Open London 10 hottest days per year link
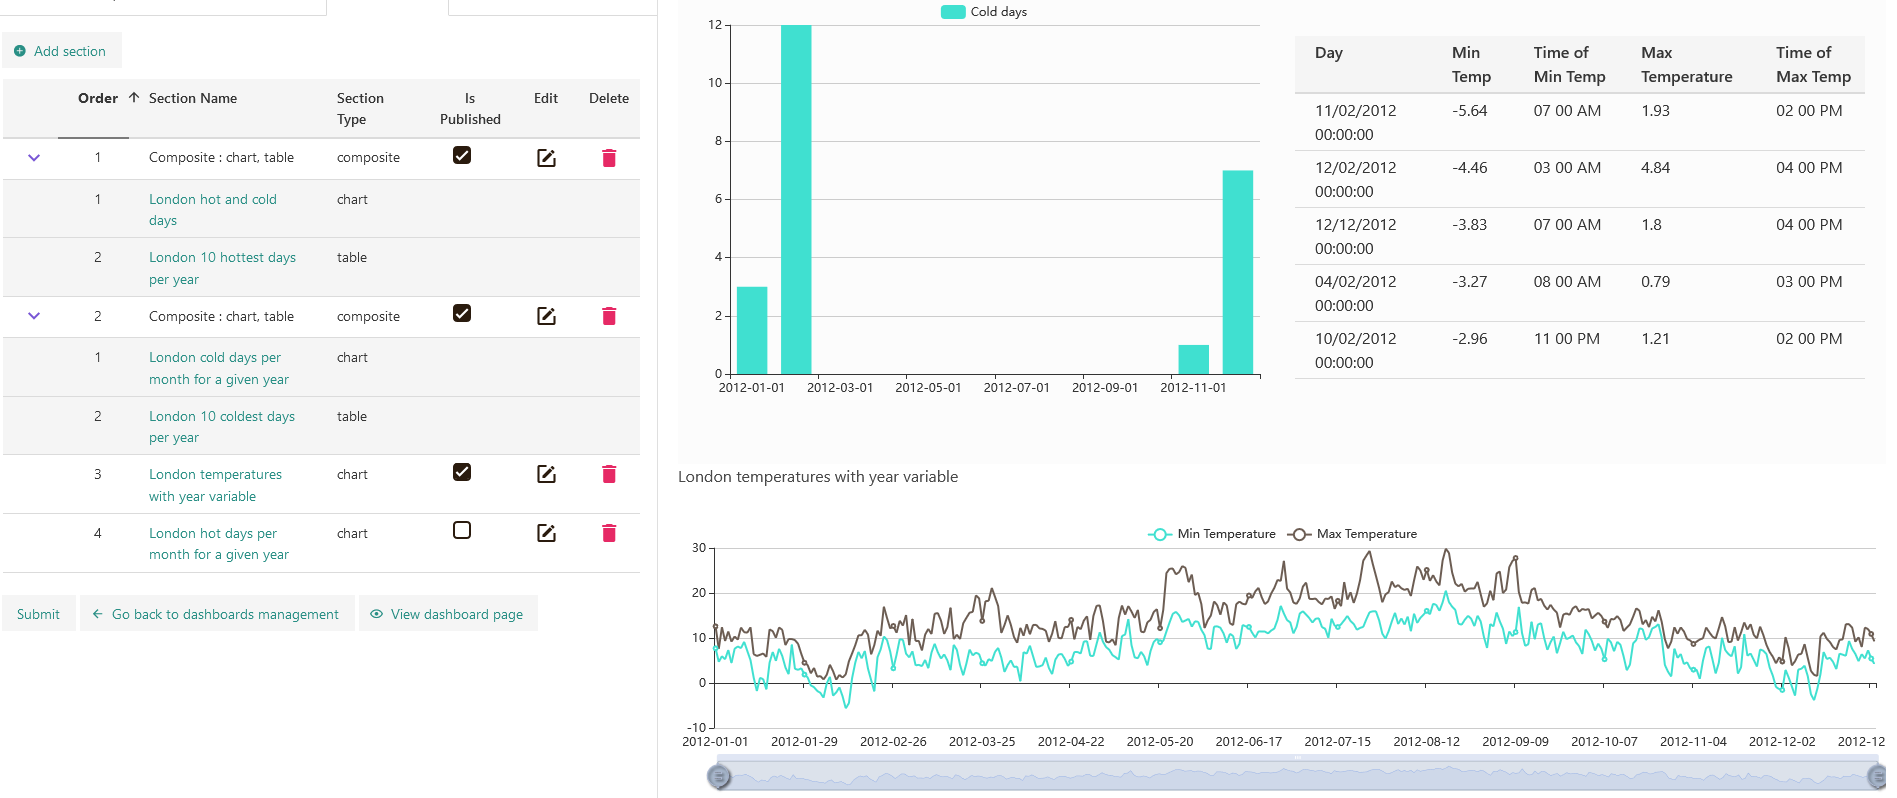The image size is (1897, 798). point(222,268)
